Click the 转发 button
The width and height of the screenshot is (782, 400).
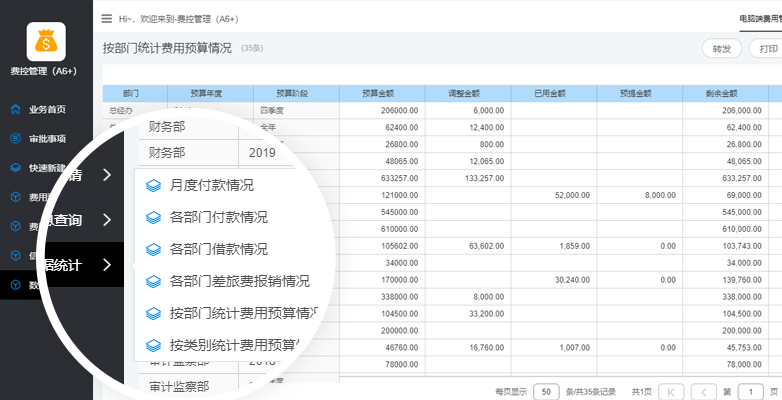pos(721,48)
